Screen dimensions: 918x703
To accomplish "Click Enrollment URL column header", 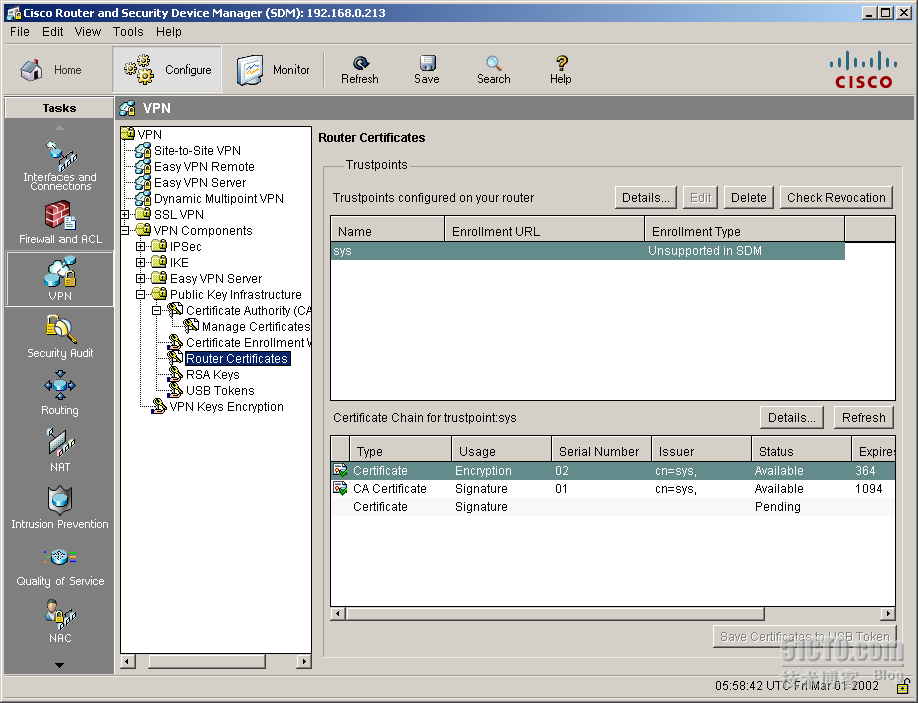I will [x=544, y=231].
